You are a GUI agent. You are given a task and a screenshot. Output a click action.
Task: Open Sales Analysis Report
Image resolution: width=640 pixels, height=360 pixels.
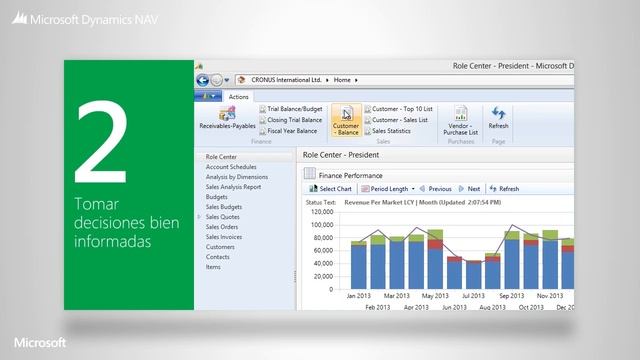233,187
